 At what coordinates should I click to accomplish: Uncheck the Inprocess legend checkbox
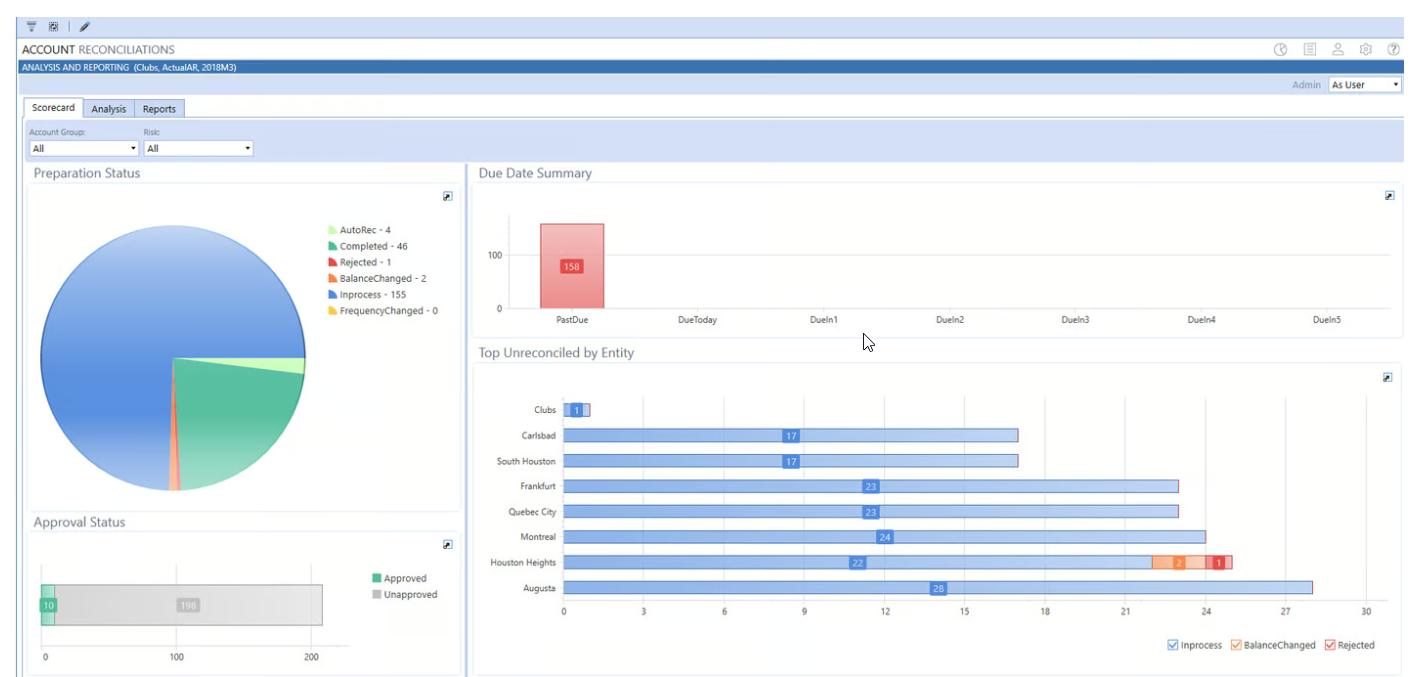[x=1173, y=645]
